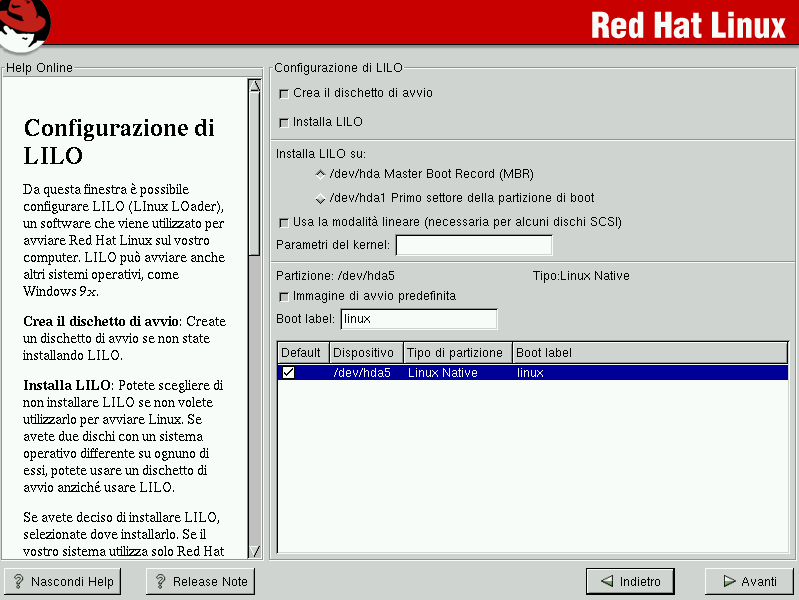Toggle the default checkbox for /dev/hda5 row
The image size is (799, 600).
(289, 373)
